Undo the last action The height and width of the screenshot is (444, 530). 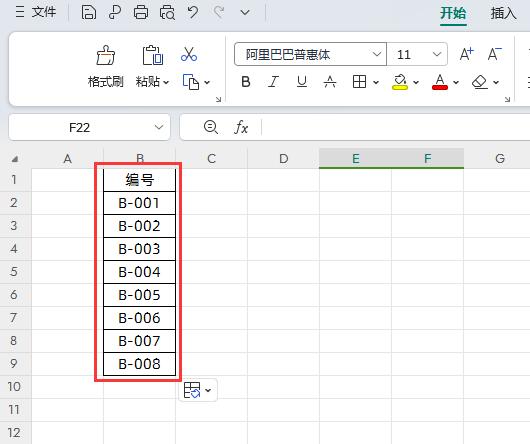pyautogui.click(x=193, y=13)
